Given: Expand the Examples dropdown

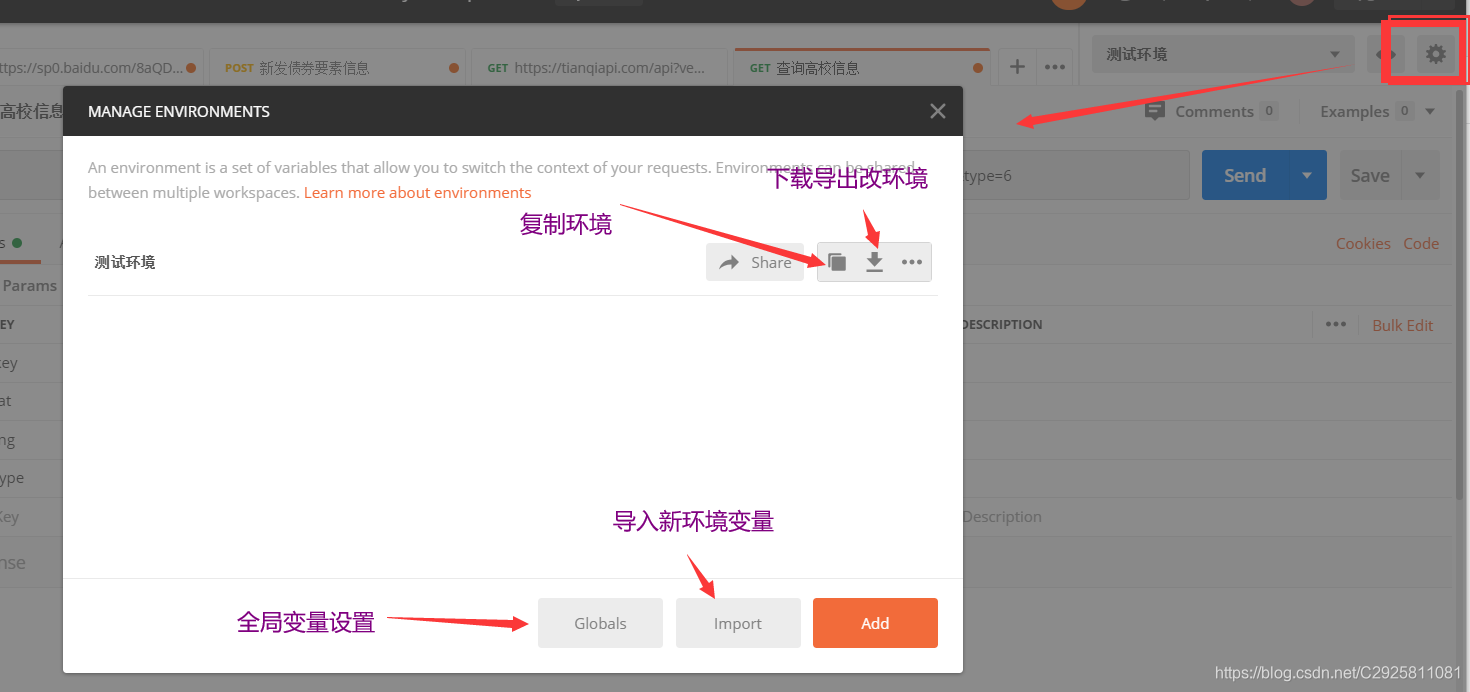Looking at the screenshot, I should click(x=1377, y=111).
